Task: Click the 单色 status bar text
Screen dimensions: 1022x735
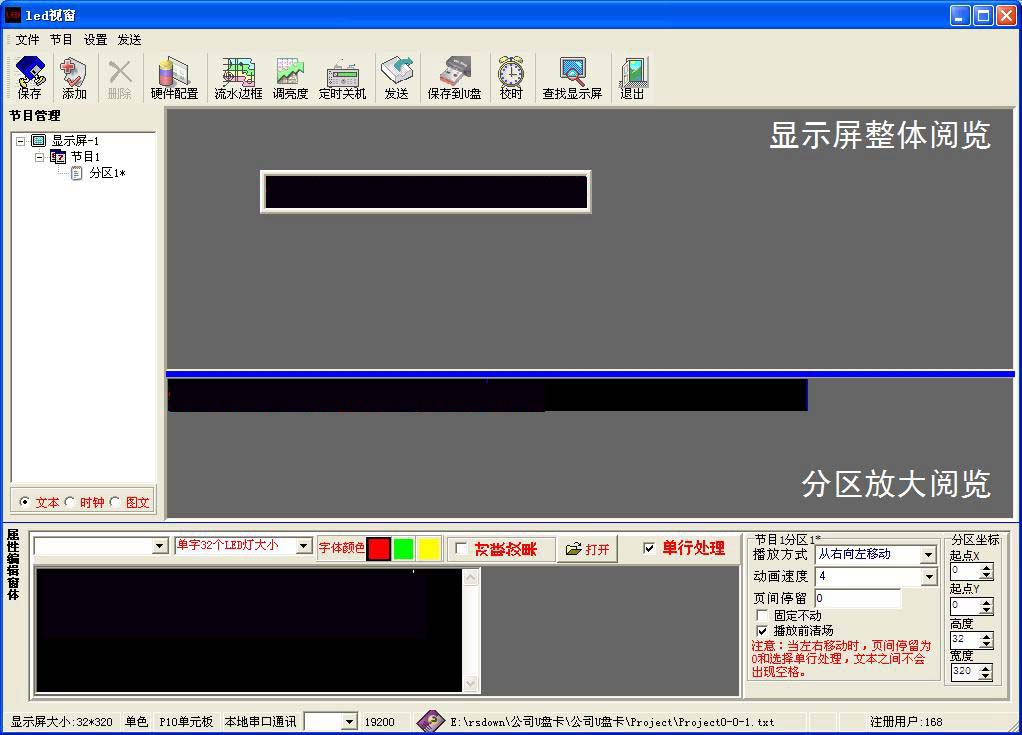Action: (136, 722)
